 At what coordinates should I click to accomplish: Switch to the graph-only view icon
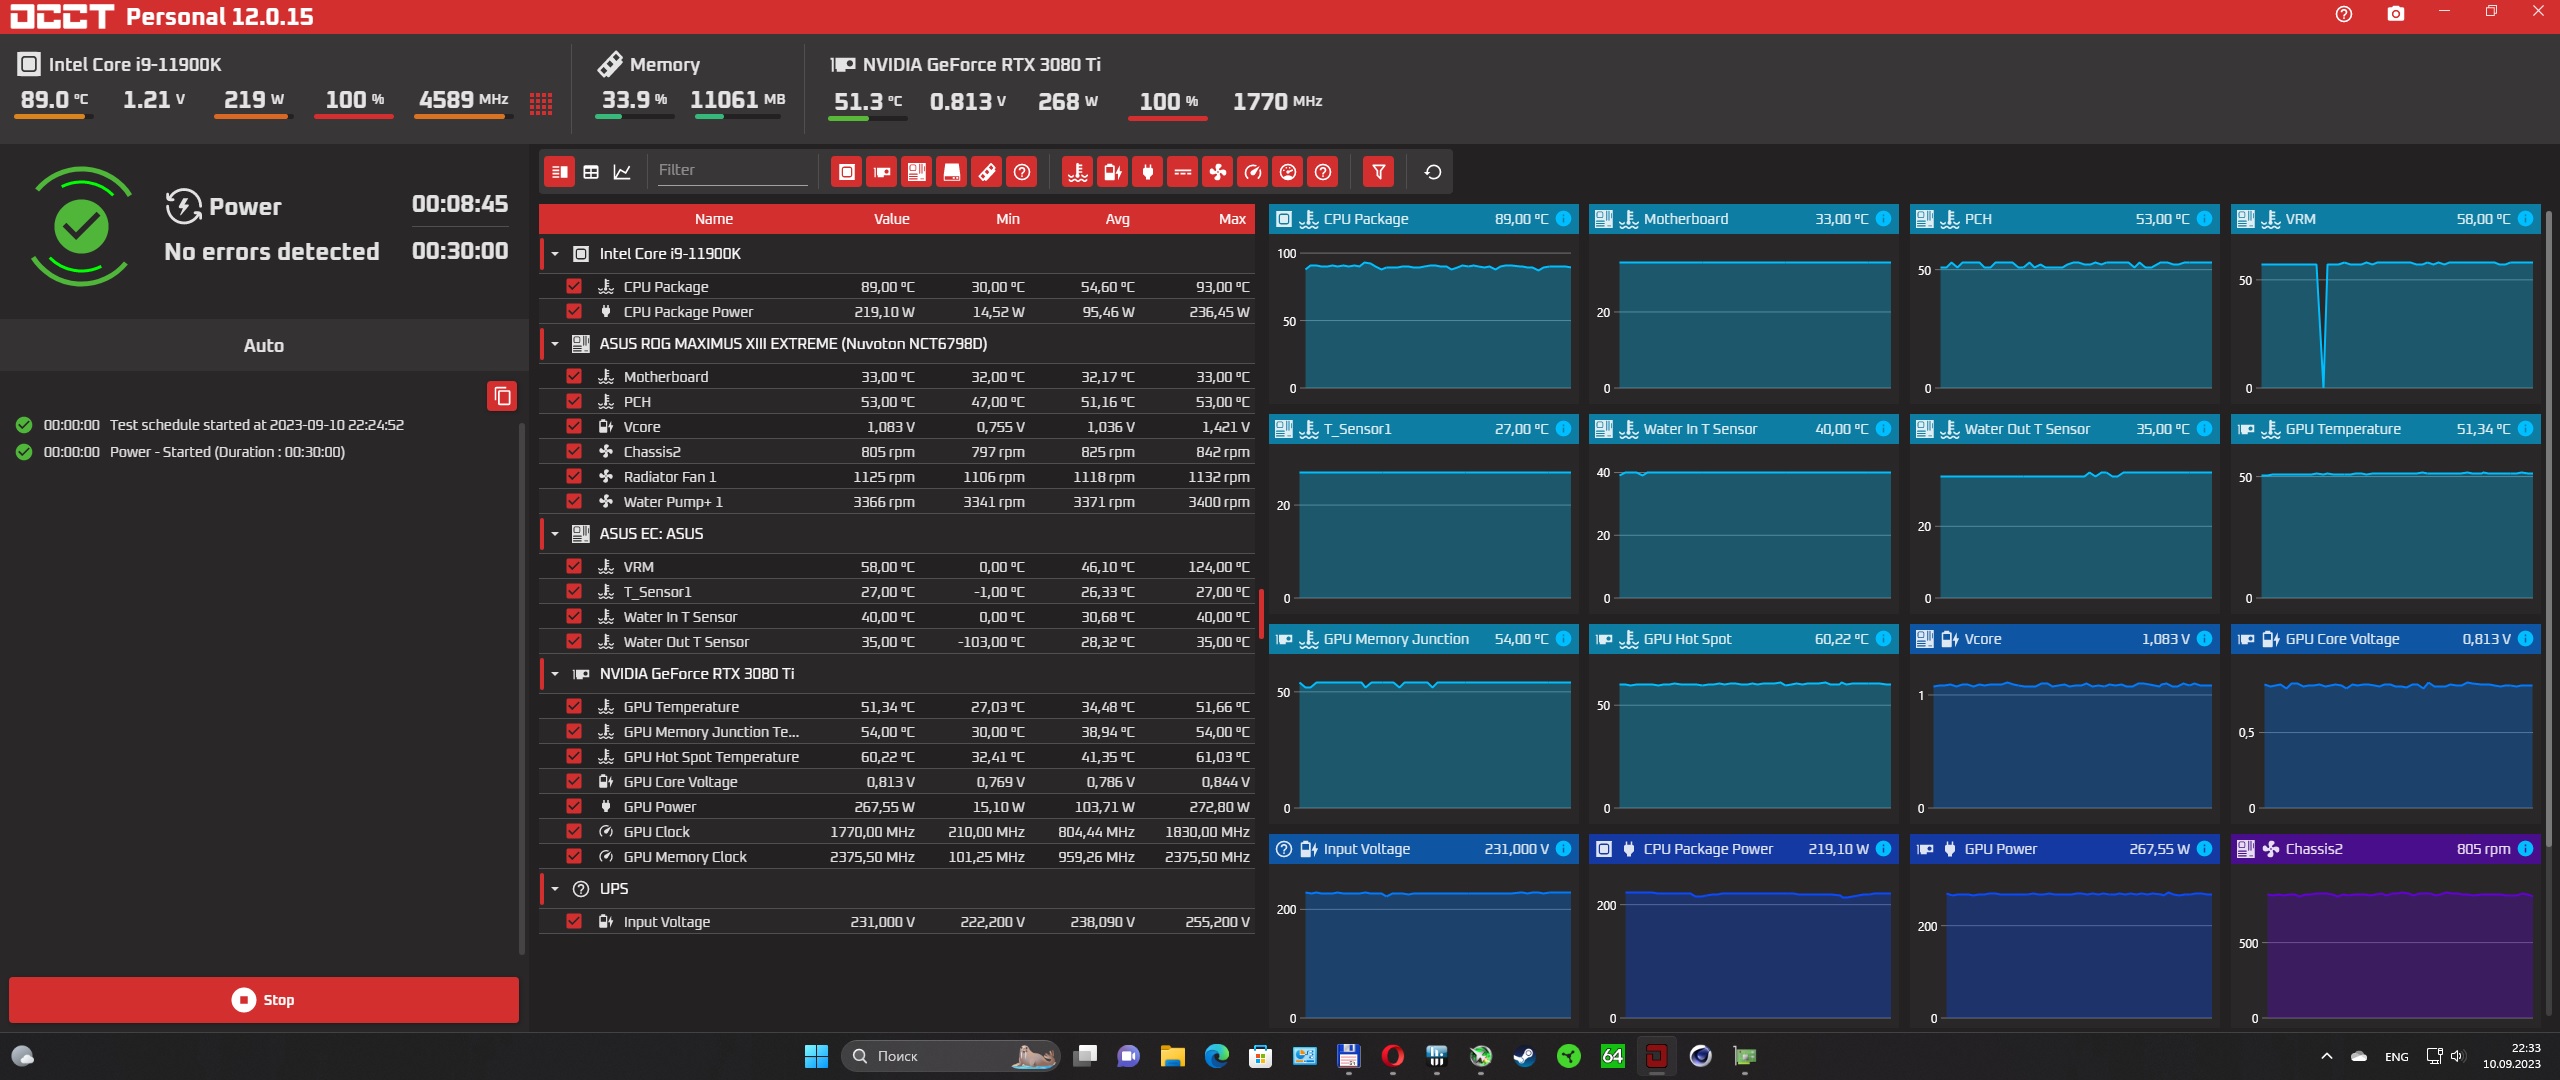coord(622,172)
